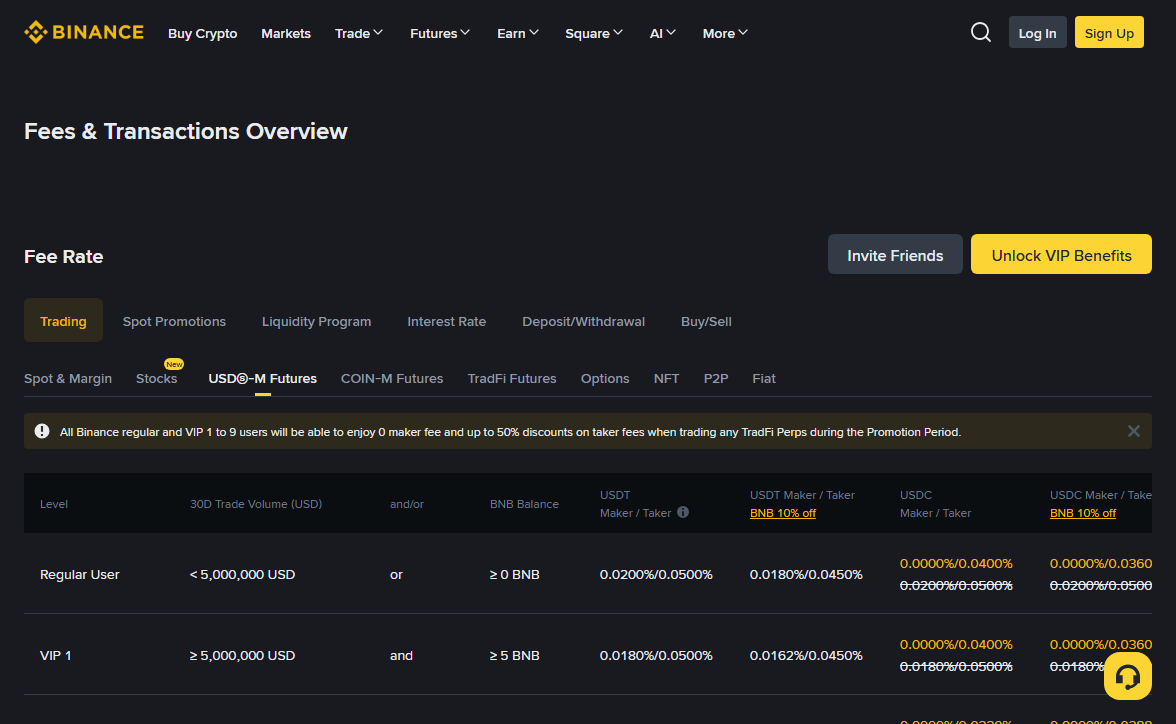Open BNB 10% off link under USDT Maker / Taker
The width and height of the screenshot is (1176, 724).
[782, 513]
